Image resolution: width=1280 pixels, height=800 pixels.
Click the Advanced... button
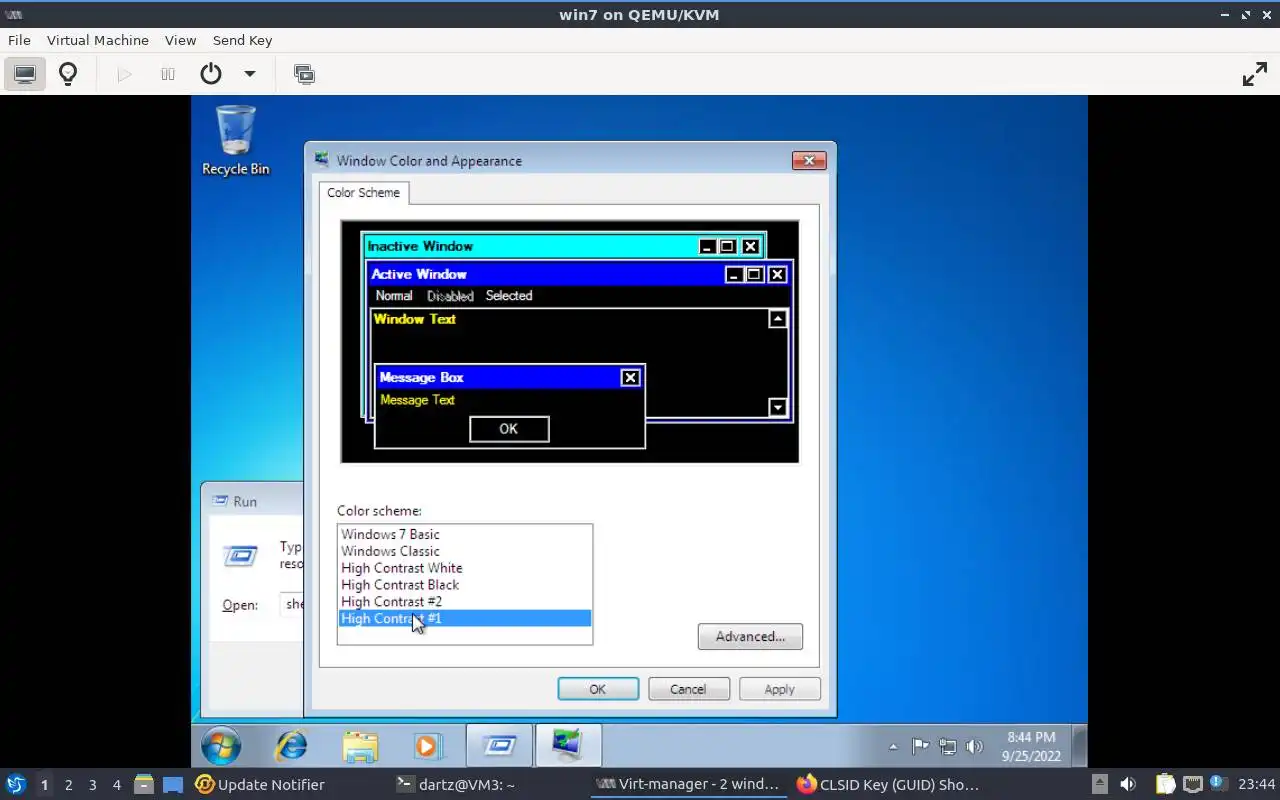click(750, 636)
